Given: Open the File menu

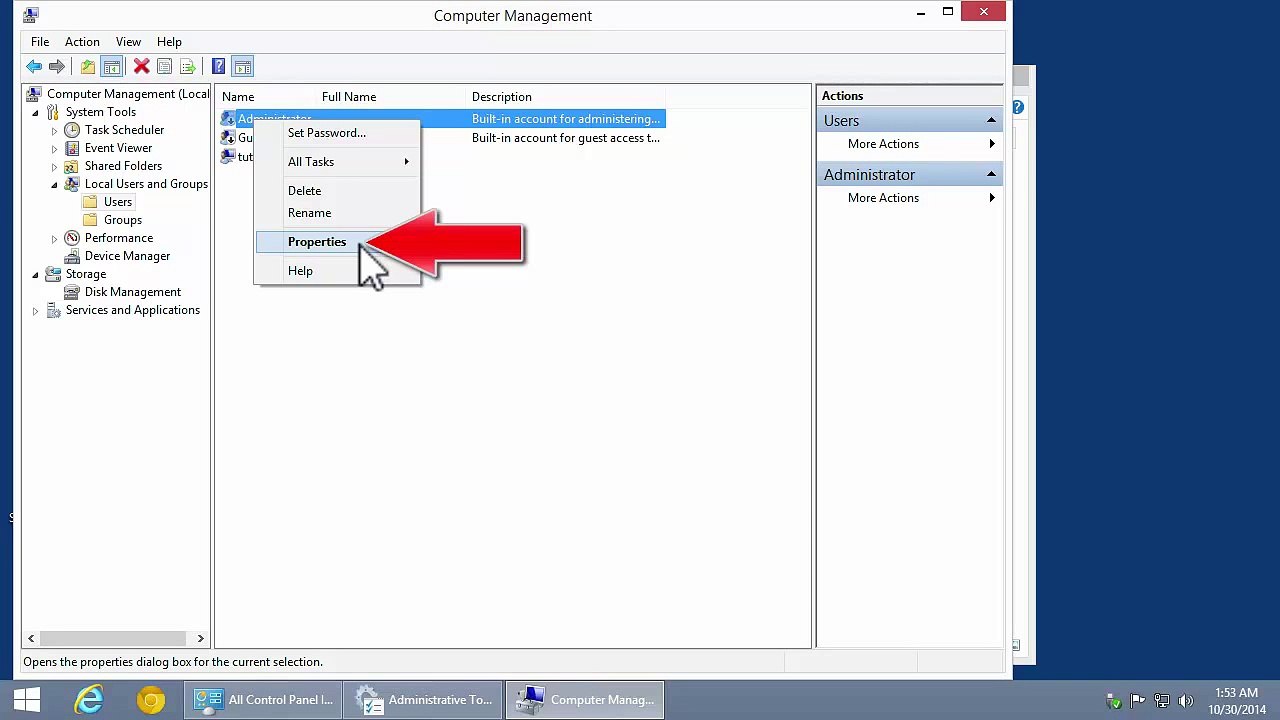Looking at the screenshot, I should pyautogui.click(x=40, y=42).
